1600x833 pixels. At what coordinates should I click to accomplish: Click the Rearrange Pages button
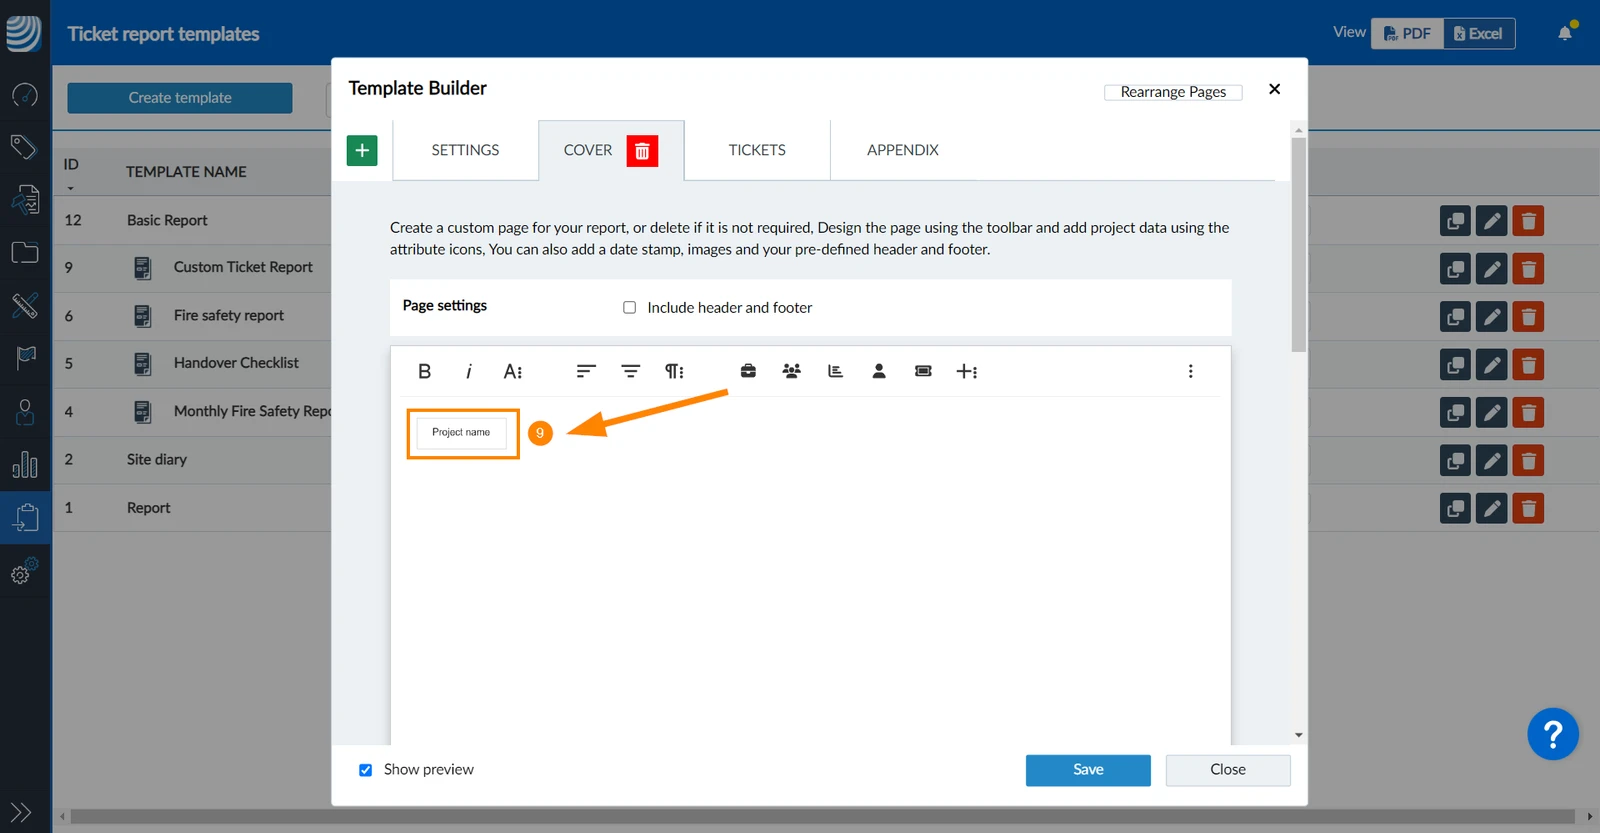tap(1173, 92)
